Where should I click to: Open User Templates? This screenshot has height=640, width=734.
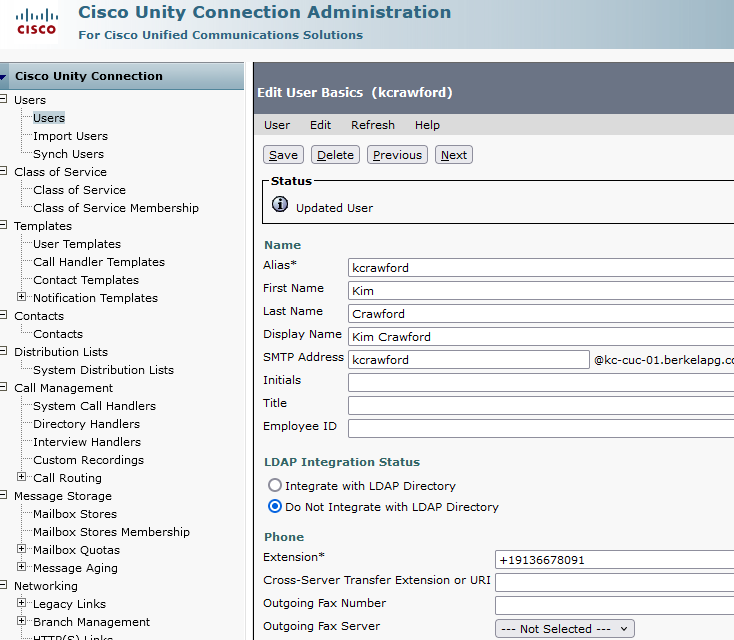[x=77, y=244]
